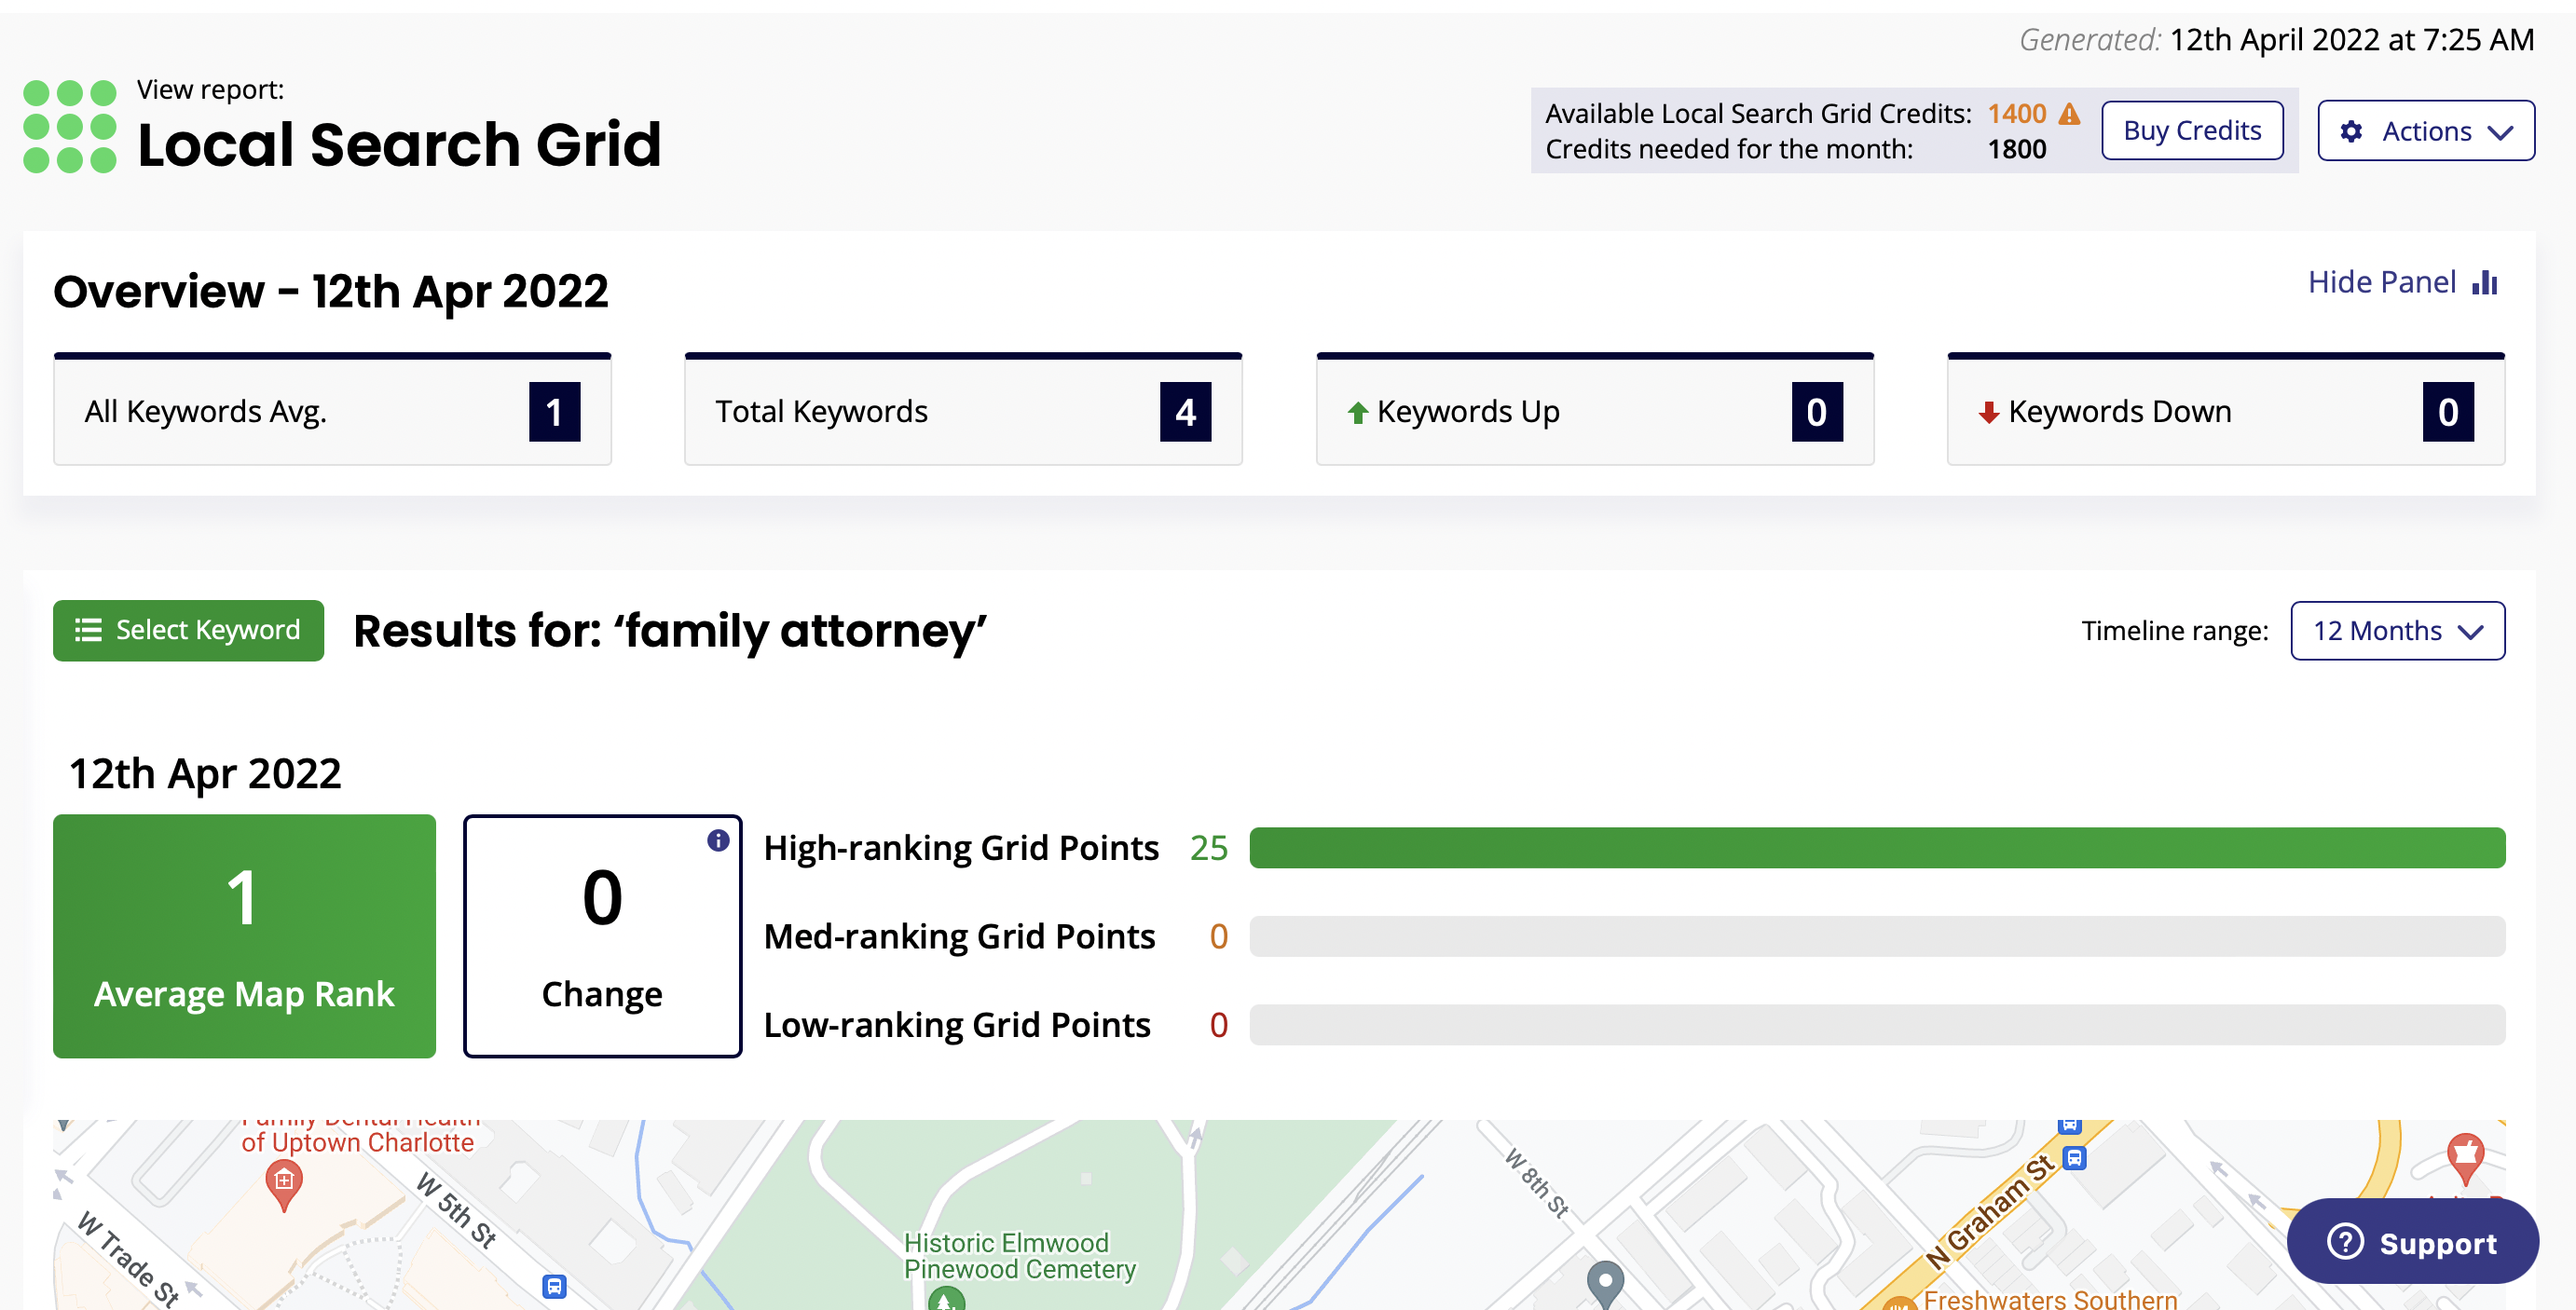The width and height of the screenshot is (2576, 1310).
Task: Click the green High-ranking Grid Points bar
Action: [x=1878, y=846]
